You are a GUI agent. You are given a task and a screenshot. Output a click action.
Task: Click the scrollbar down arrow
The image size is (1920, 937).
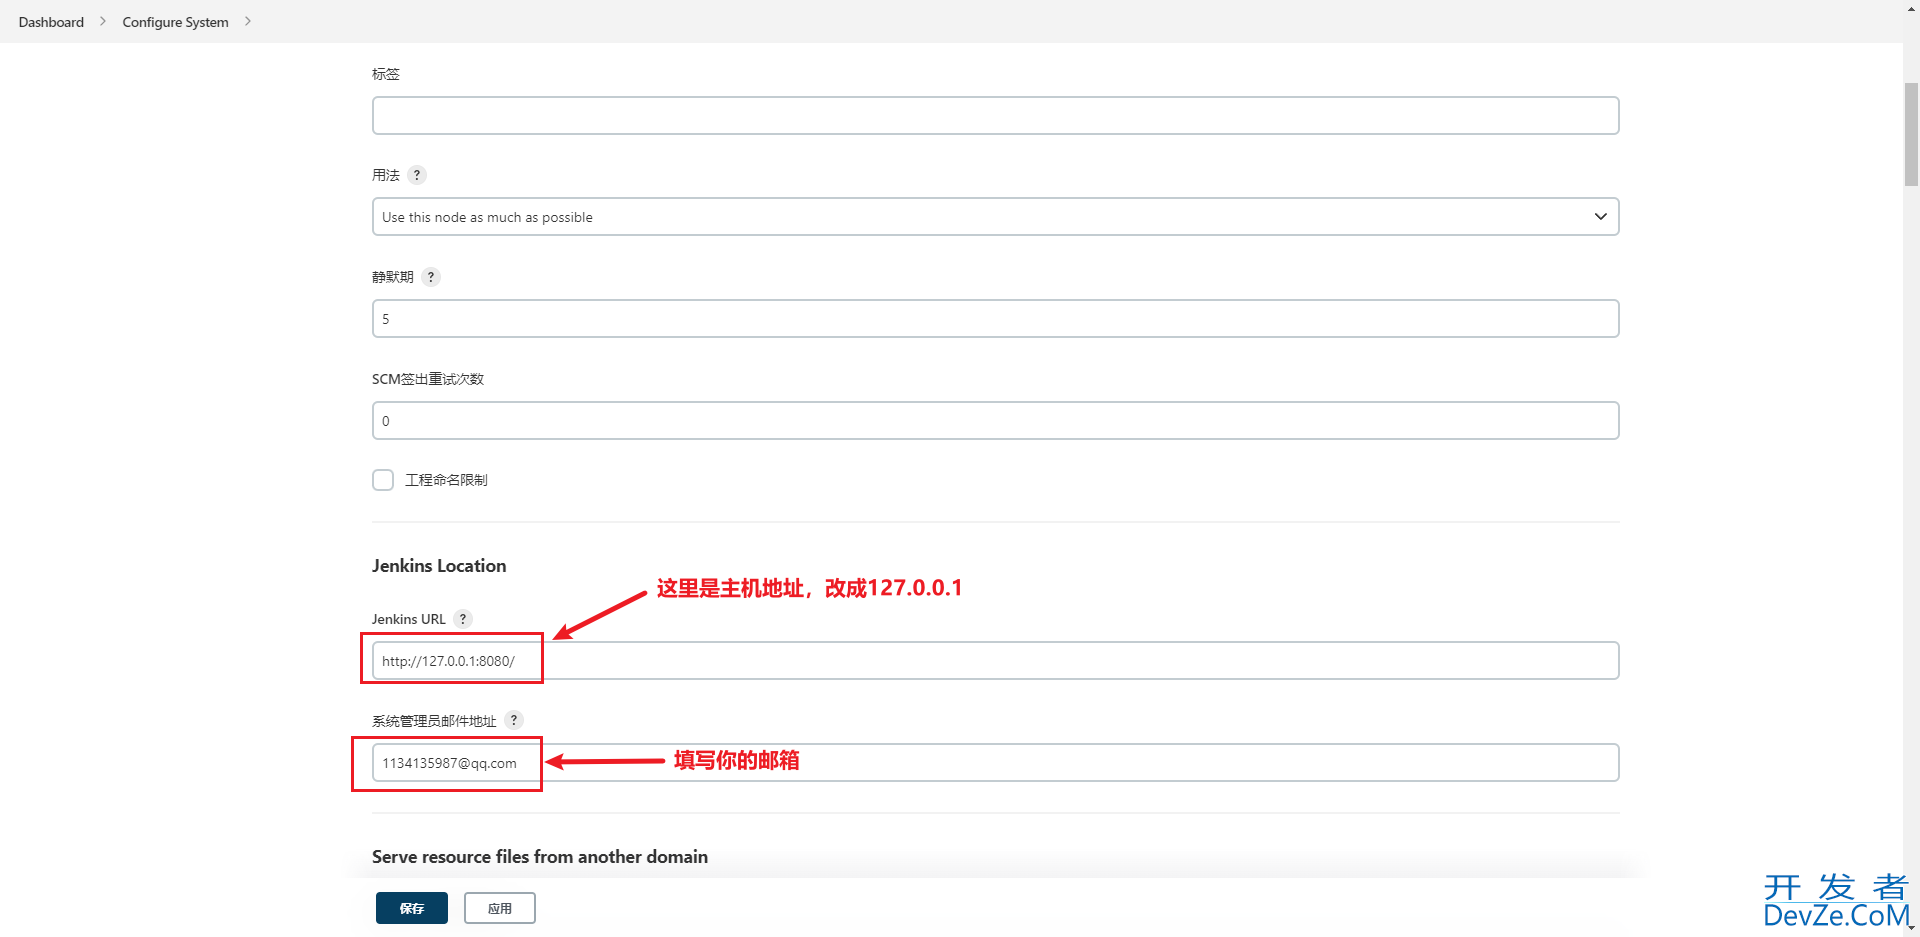pos(1911,928)
